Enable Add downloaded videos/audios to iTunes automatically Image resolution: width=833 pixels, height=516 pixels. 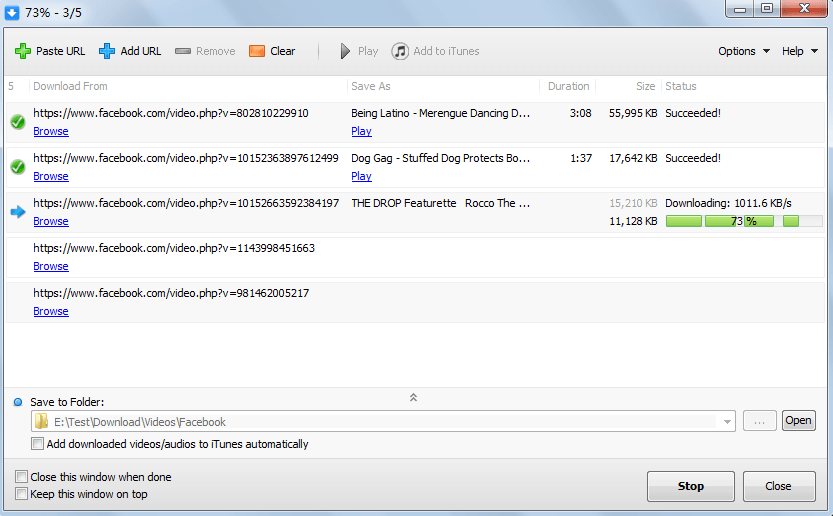37,444
